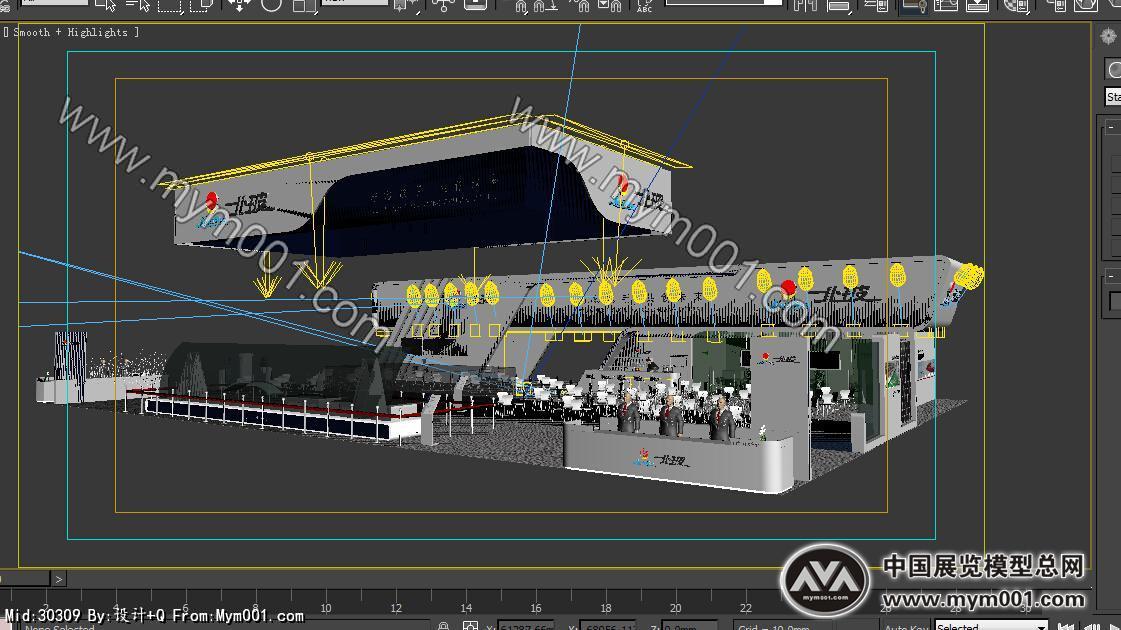This screenshot has height=630, width=1121.
Task: Open the Curve Editor icon
Action: (x=945, y=6)
